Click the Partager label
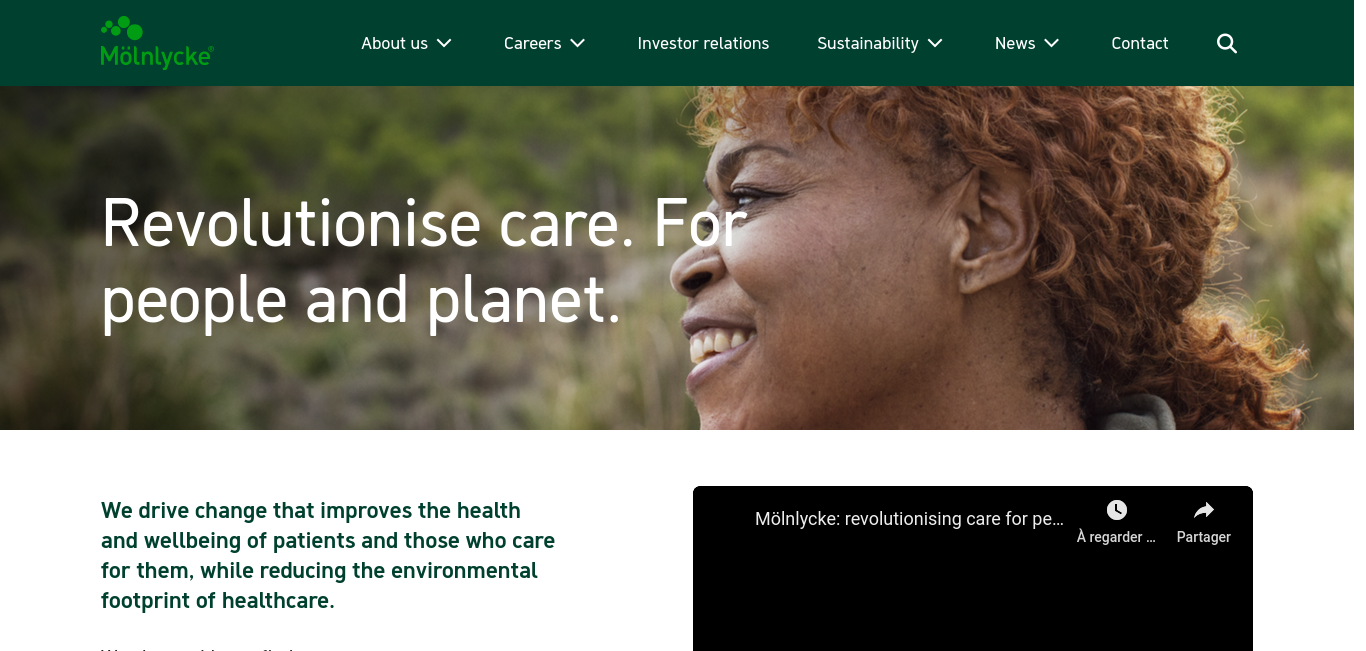The height and width of the screenshot is (651, 1366). click(x=1204, y=537)
